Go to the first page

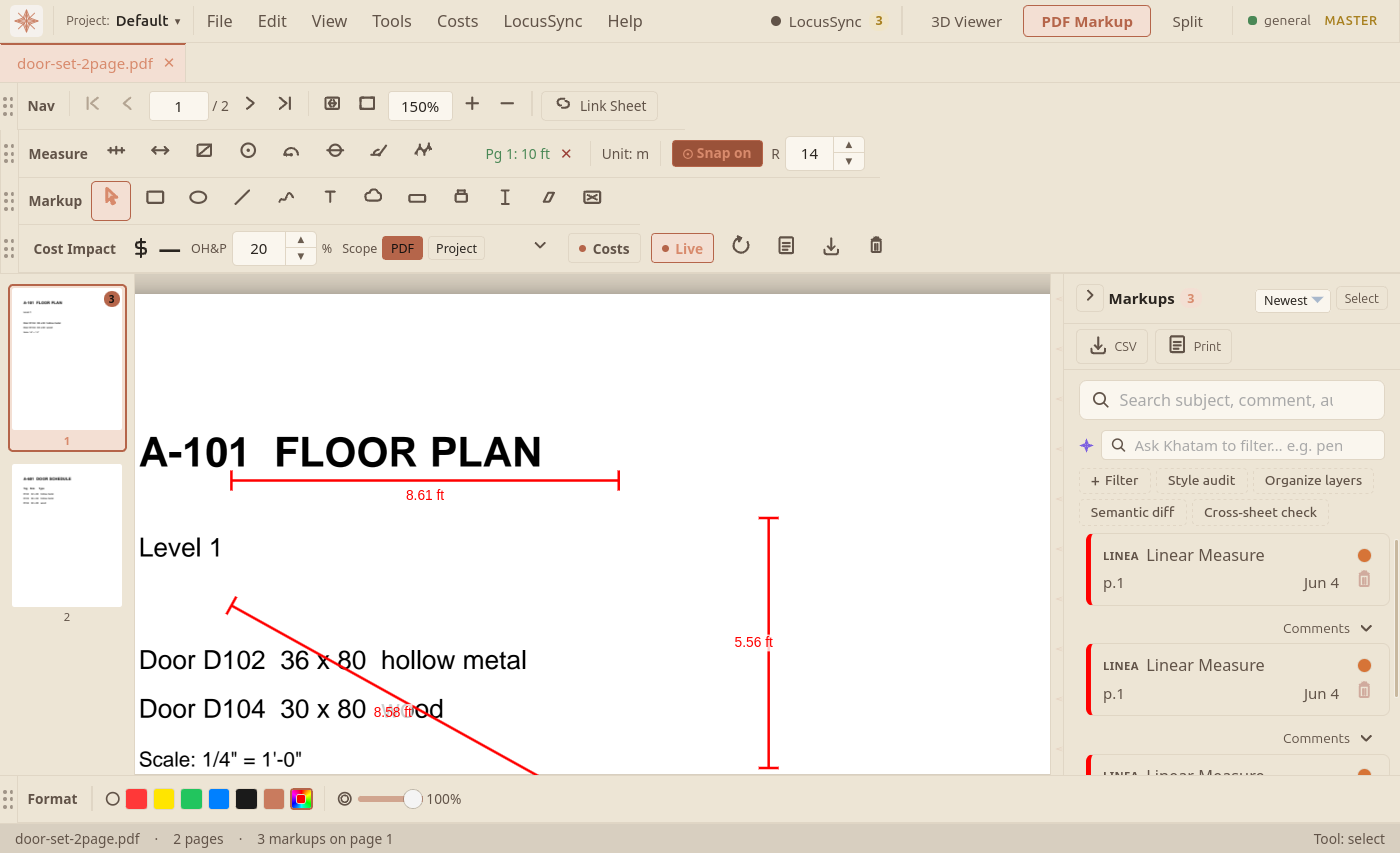pos(93,104)
